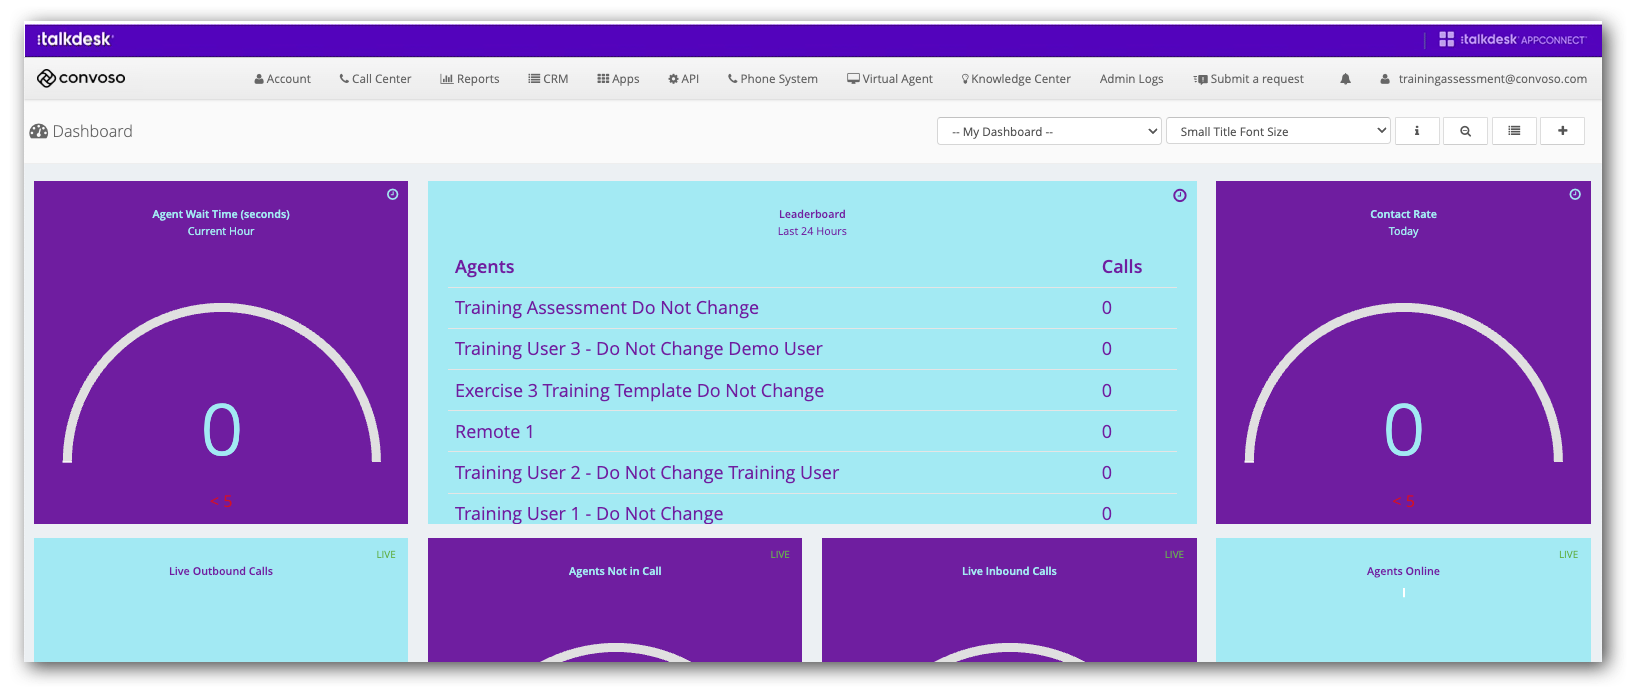1638x687 pixels.
Task: Go to Knowledge Center
Action: 1015,79
